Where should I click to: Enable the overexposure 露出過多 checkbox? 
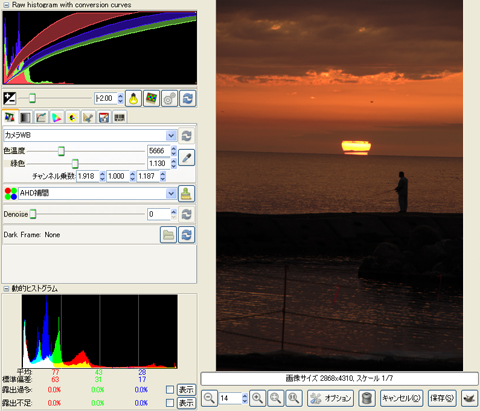170,390
